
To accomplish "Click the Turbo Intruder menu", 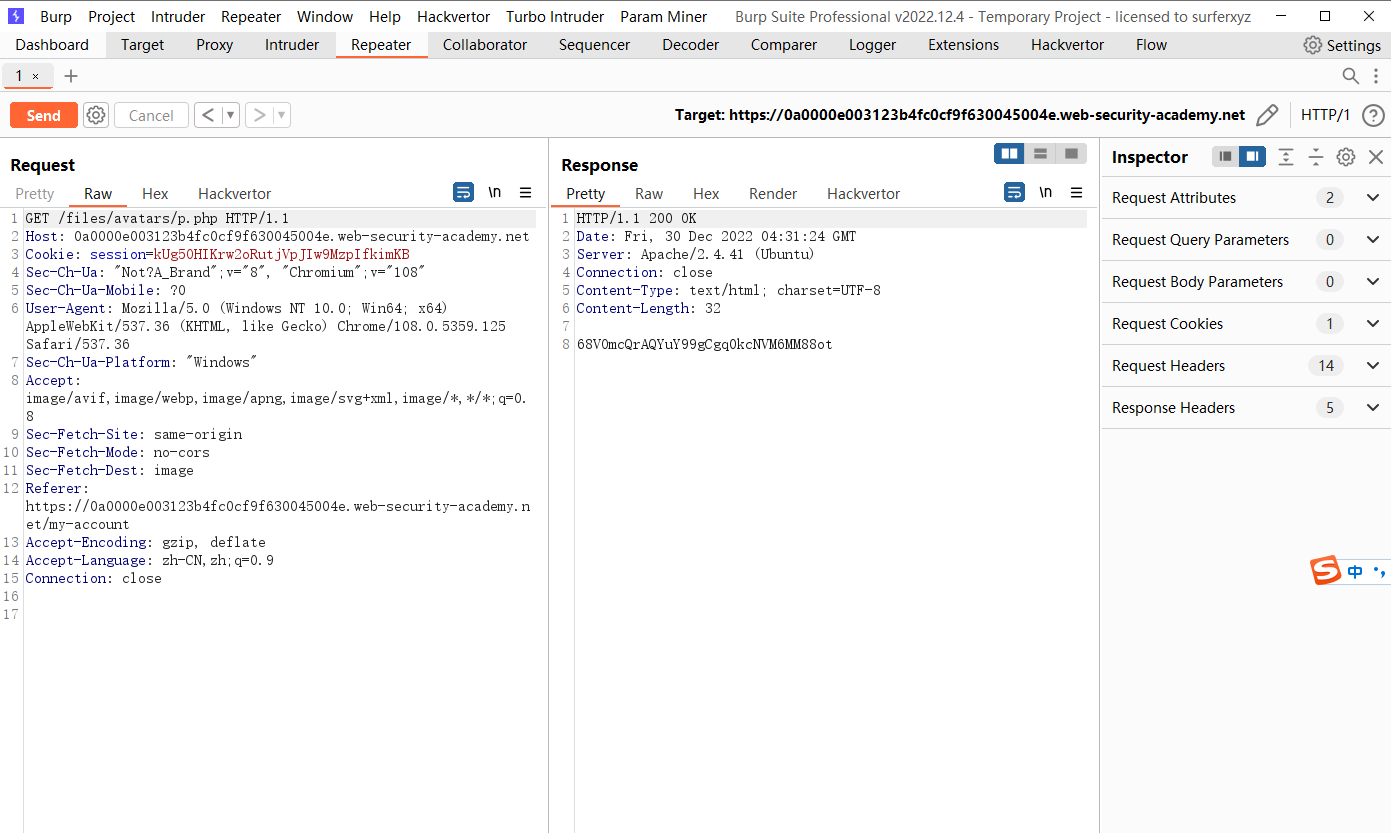I will [555, 16].
